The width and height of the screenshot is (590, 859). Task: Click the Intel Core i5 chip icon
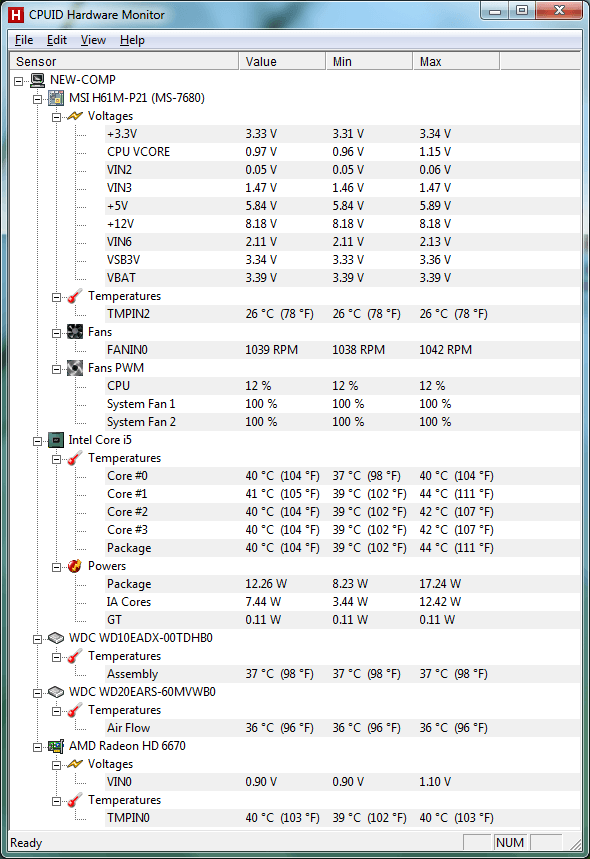56,440
